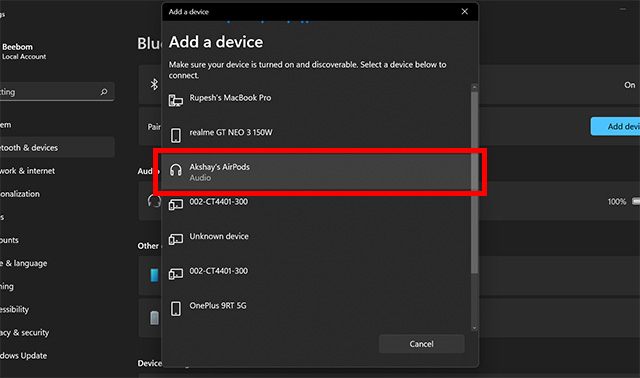This screenshot has width=640, height=378.
Task: Click the Settings search field
Action: pos(57,92)
